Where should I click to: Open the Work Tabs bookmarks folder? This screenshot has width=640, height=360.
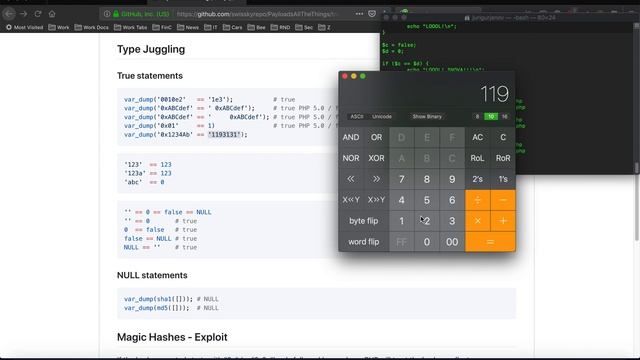coord(131,27)
